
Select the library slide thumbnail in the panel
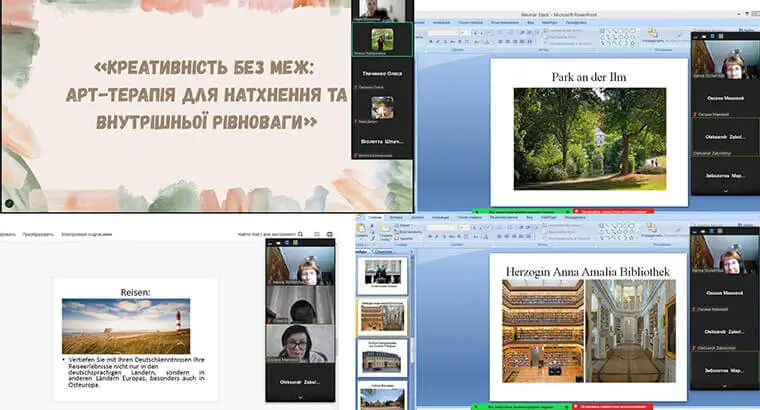point(384,317)
